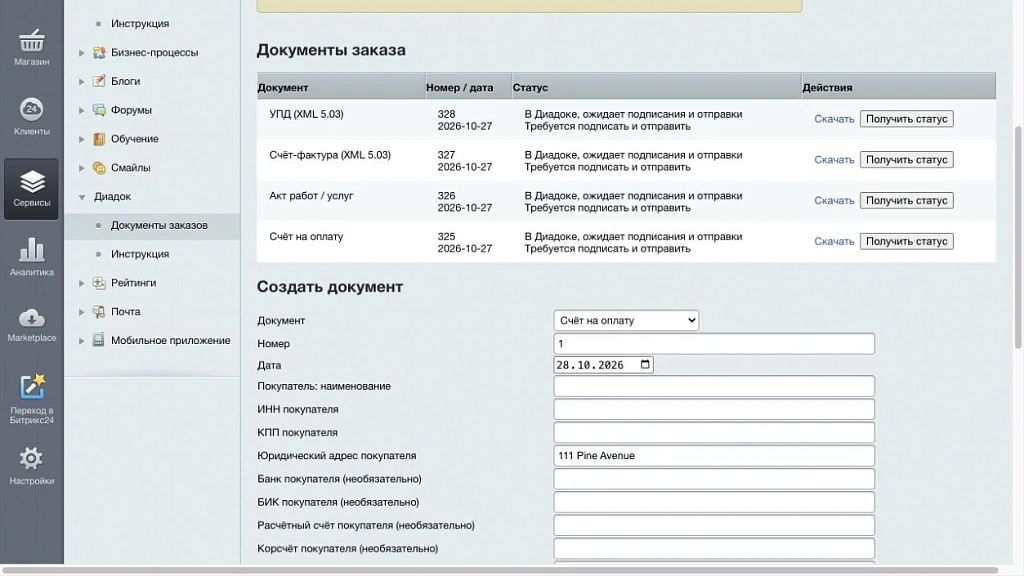Download the Счёт-фактура document
This screenshot has width=1024, height=576.
(834, 159)
